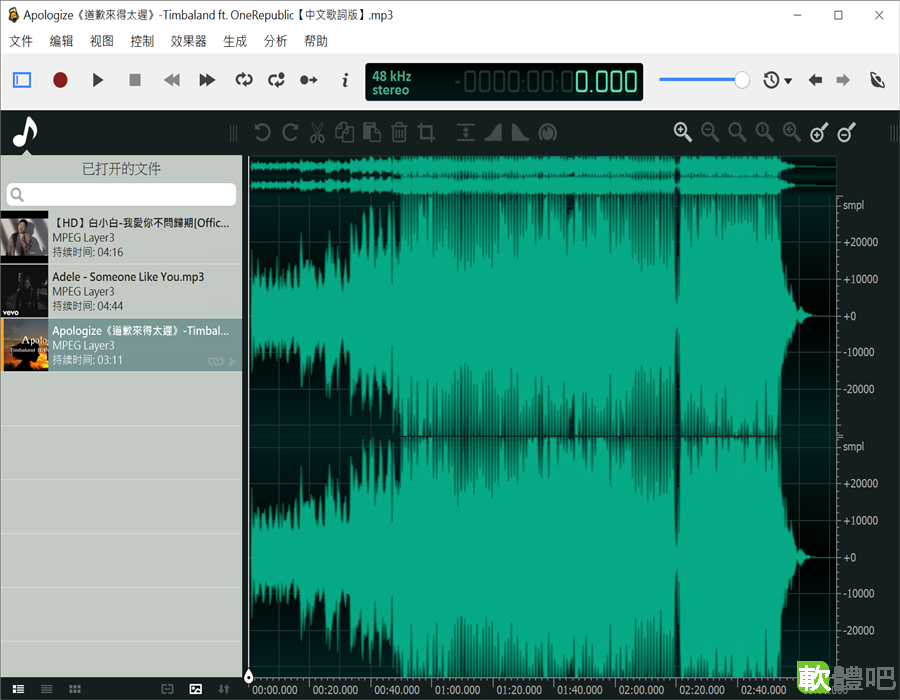Click the fifth magnifier zoom icon

tap(792, 132)
